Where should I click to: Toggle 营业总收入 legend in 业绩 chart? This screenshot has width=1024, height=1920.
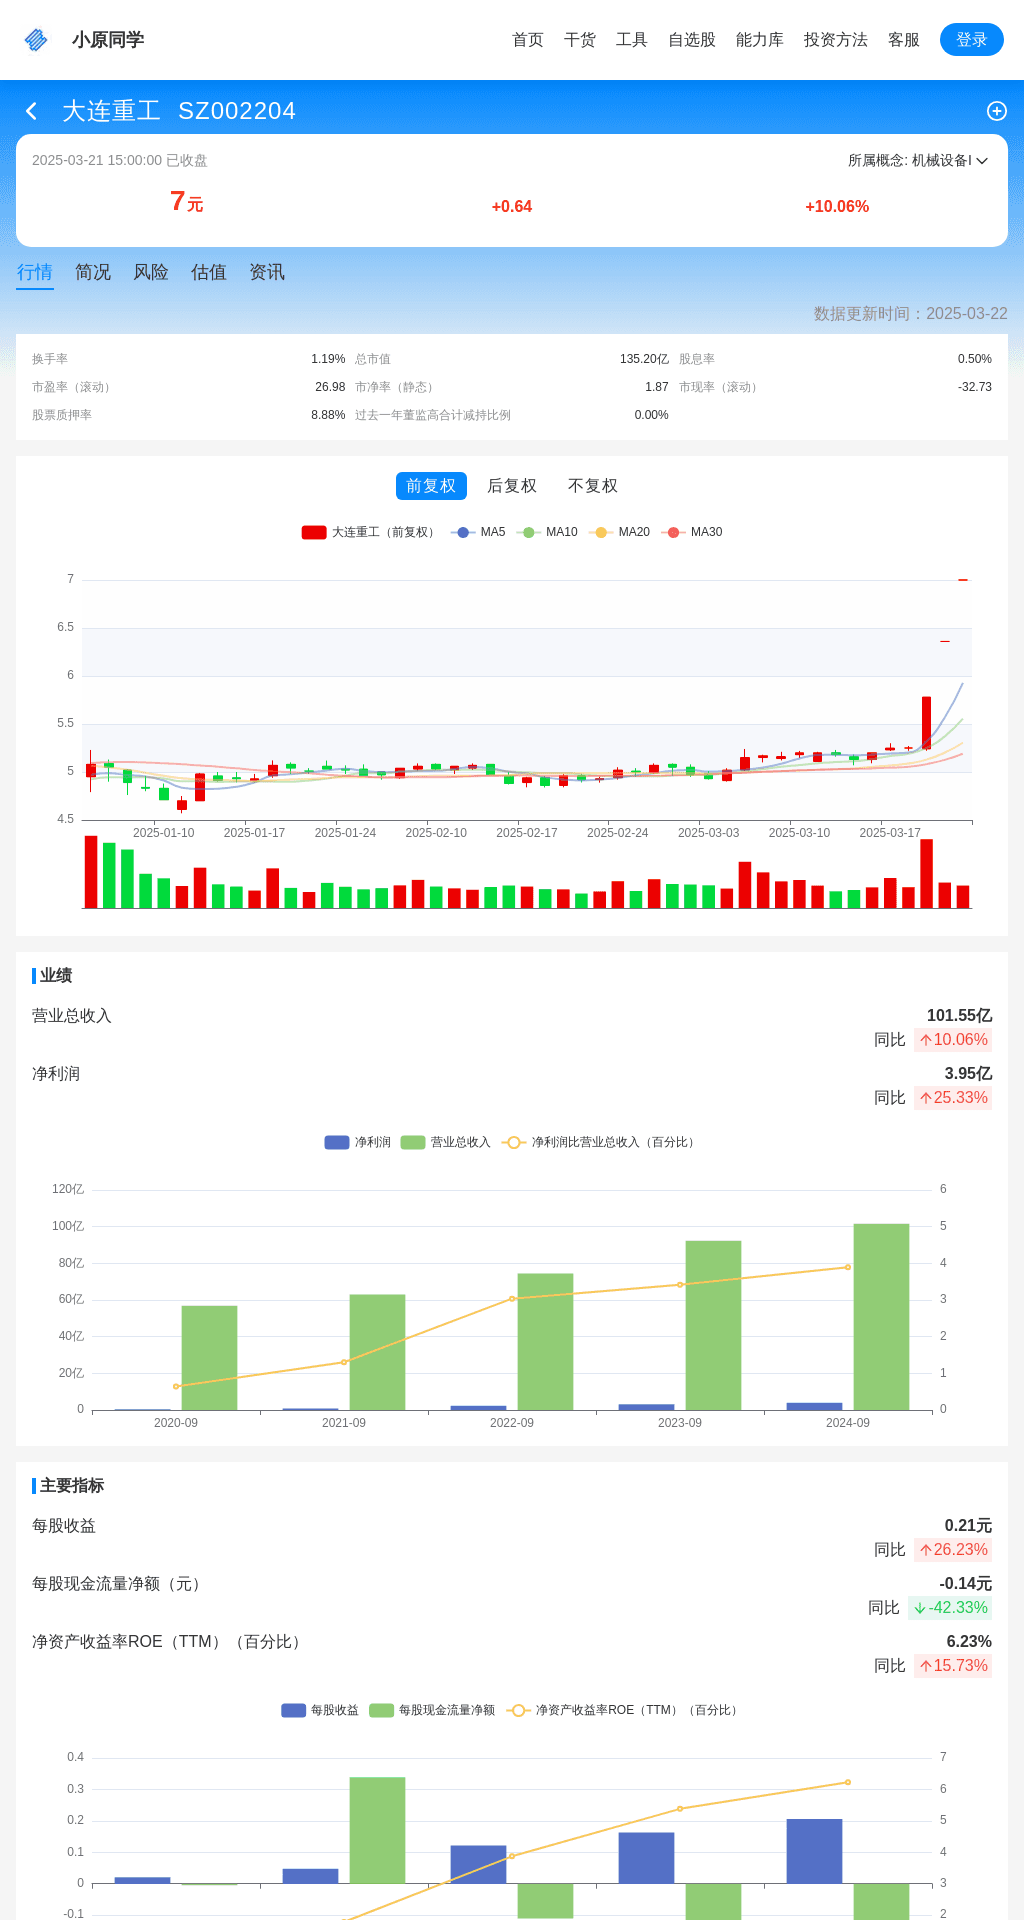coord(445,1142)
